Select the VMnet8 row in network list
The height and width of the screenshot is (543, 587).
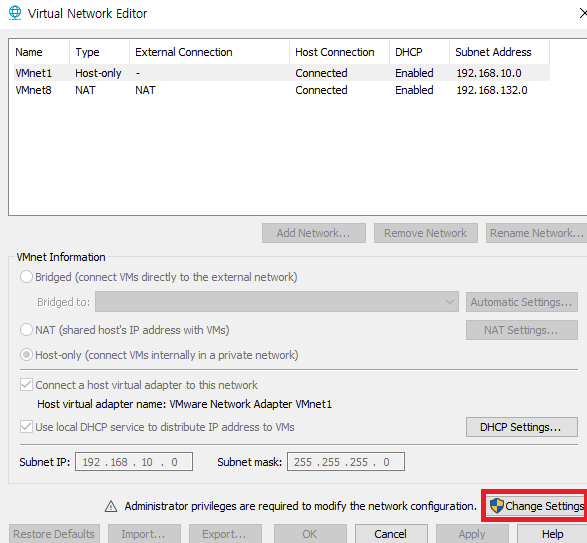[x=282, y=90]
